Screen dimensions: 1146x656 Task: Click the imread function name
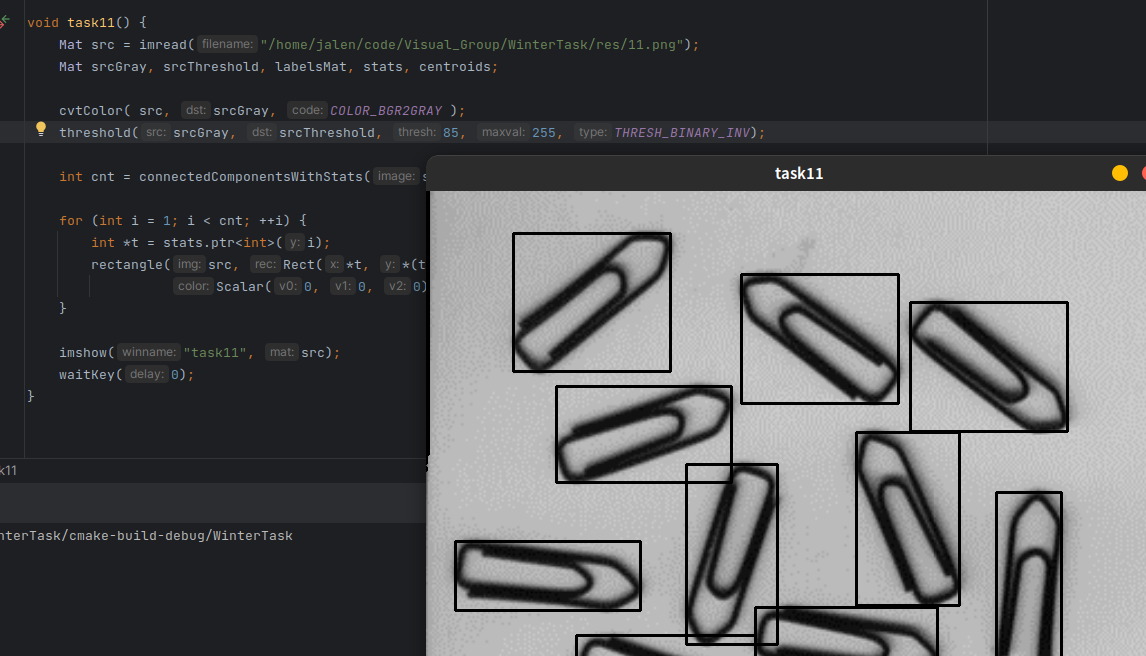tap(164, 45)
